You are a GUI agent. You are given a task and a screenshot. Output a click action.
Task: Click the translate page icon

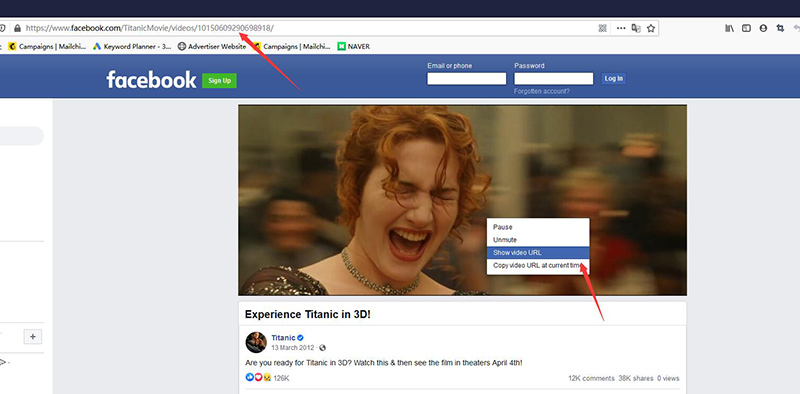(x=636, y=29)
